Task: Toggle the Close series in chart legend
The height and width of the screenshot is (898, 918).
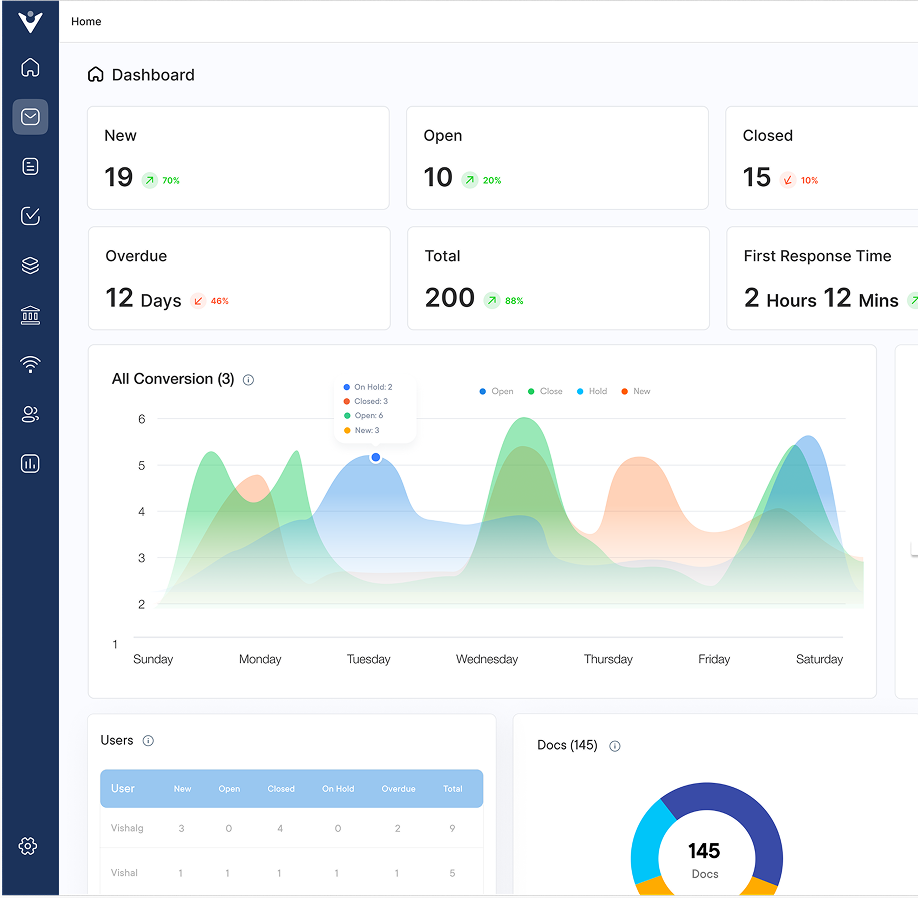Action: pos(545,391)
